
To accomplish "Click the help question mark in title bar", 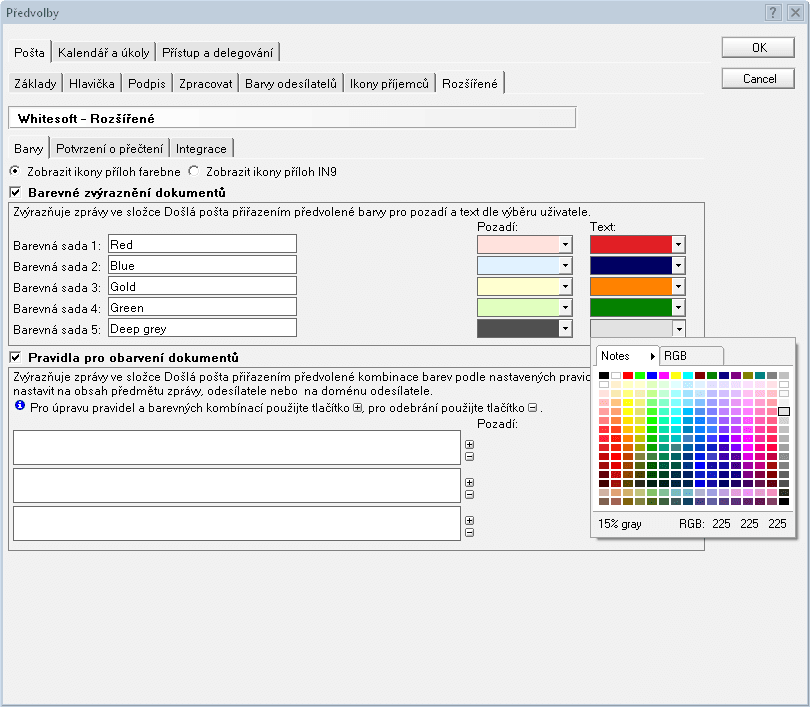I will click(x=773, y=12).
